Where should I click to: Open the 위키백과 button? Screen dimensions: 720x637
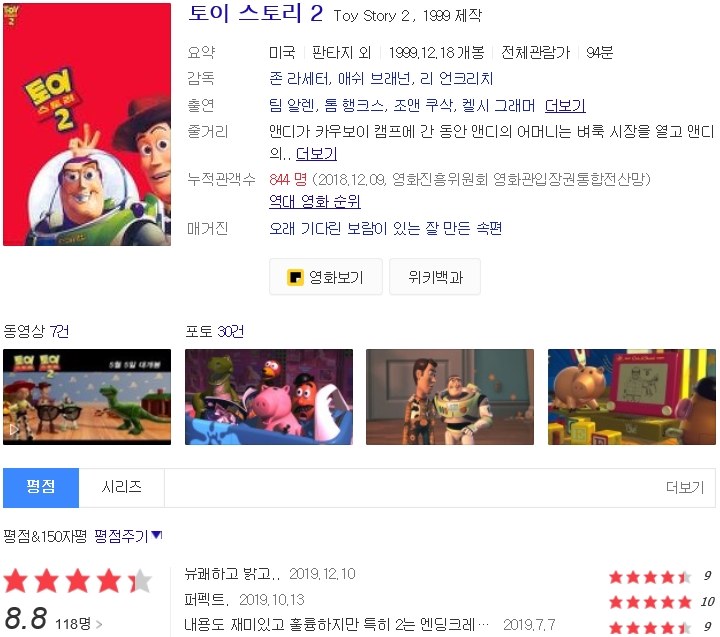click(x=435, y=277)
